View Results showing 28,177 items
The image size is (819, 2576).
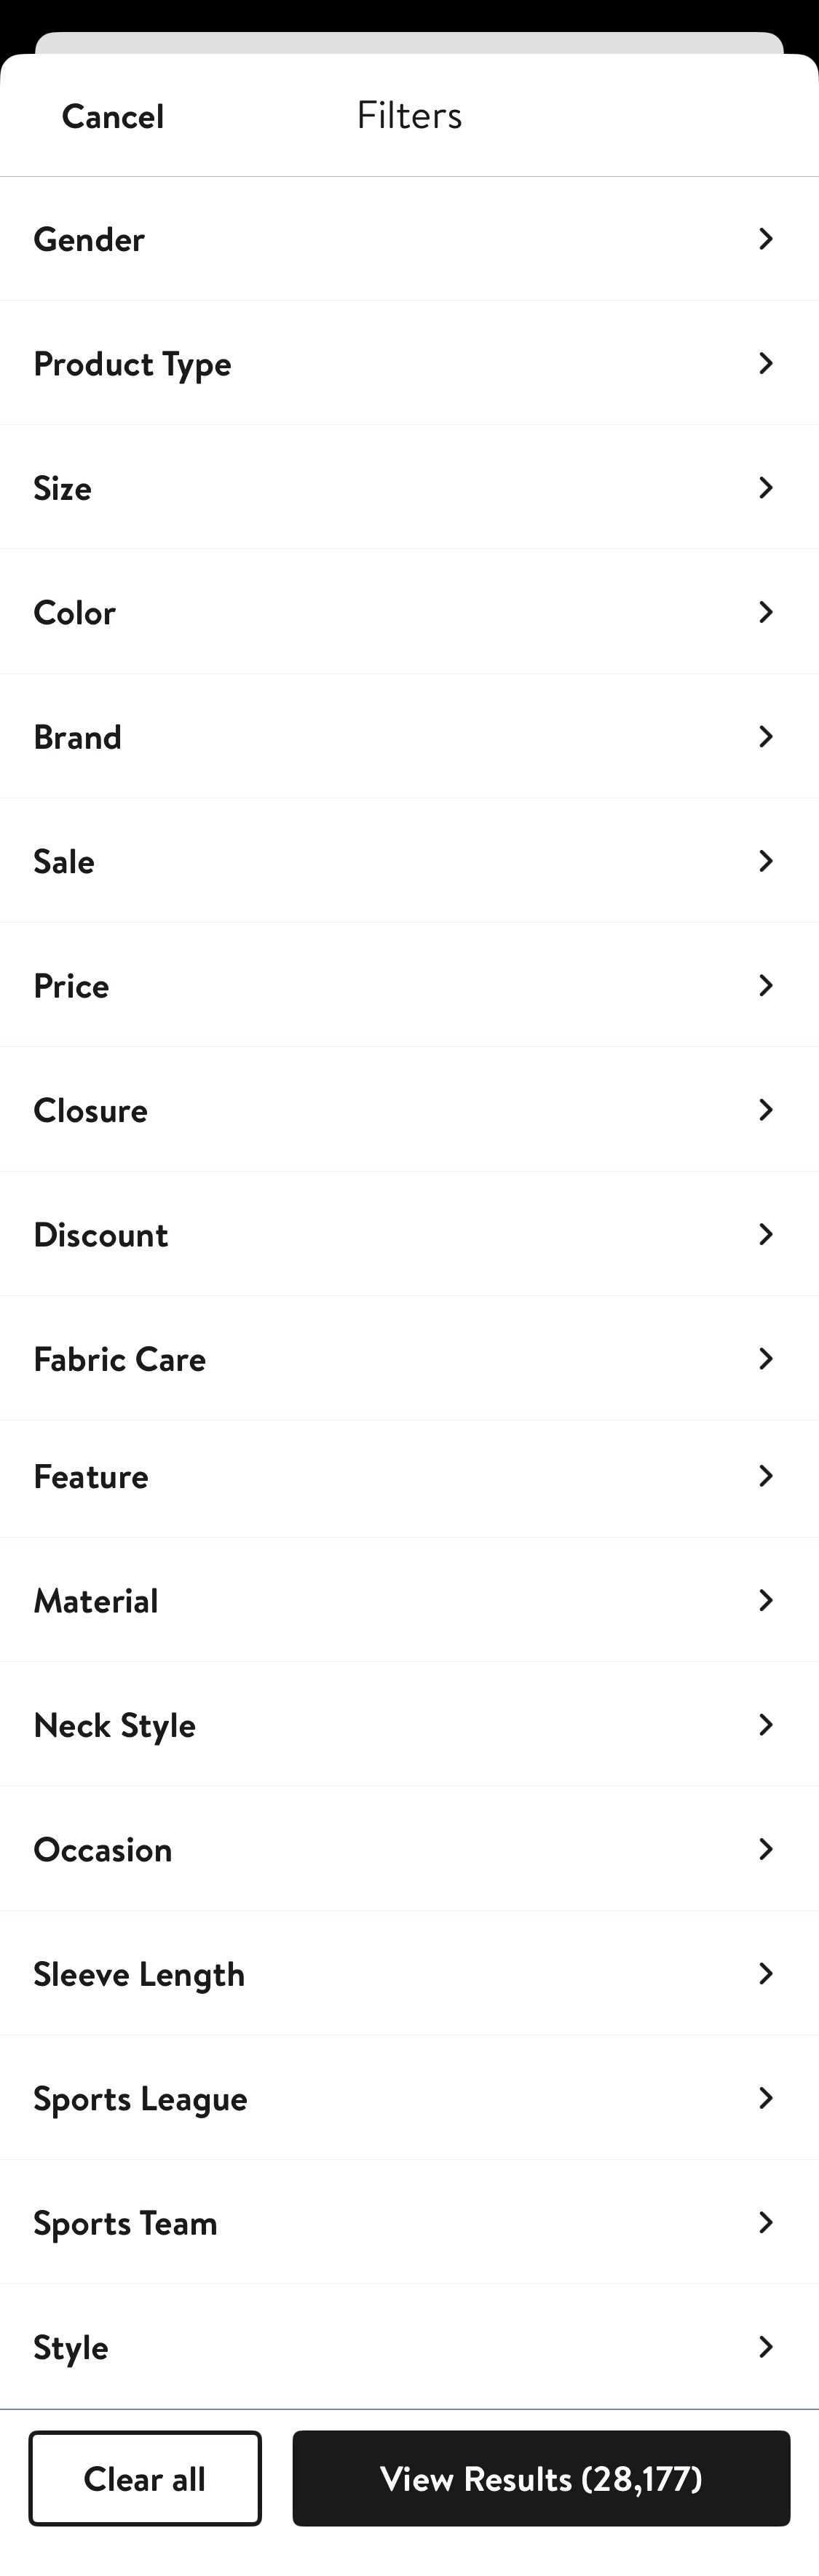pyautogui.click(x=541, y=2479)
